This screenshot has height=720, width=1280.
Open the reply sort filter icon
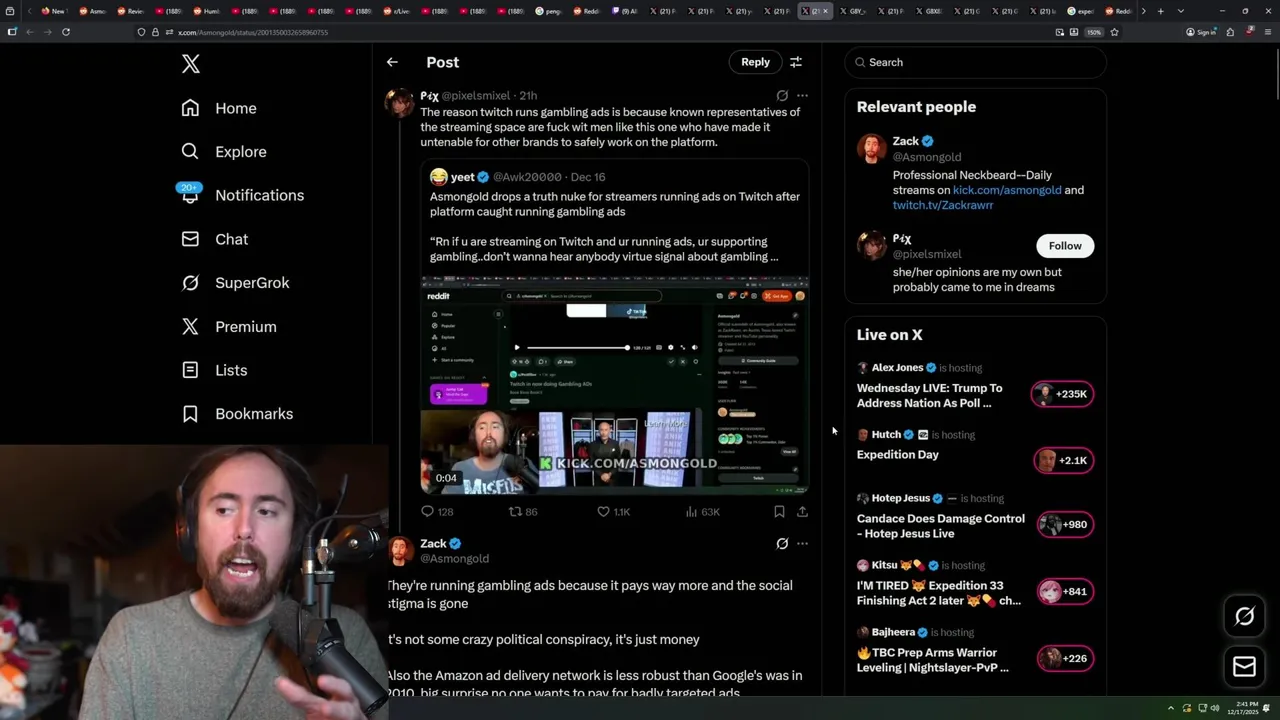coord(796,62)
